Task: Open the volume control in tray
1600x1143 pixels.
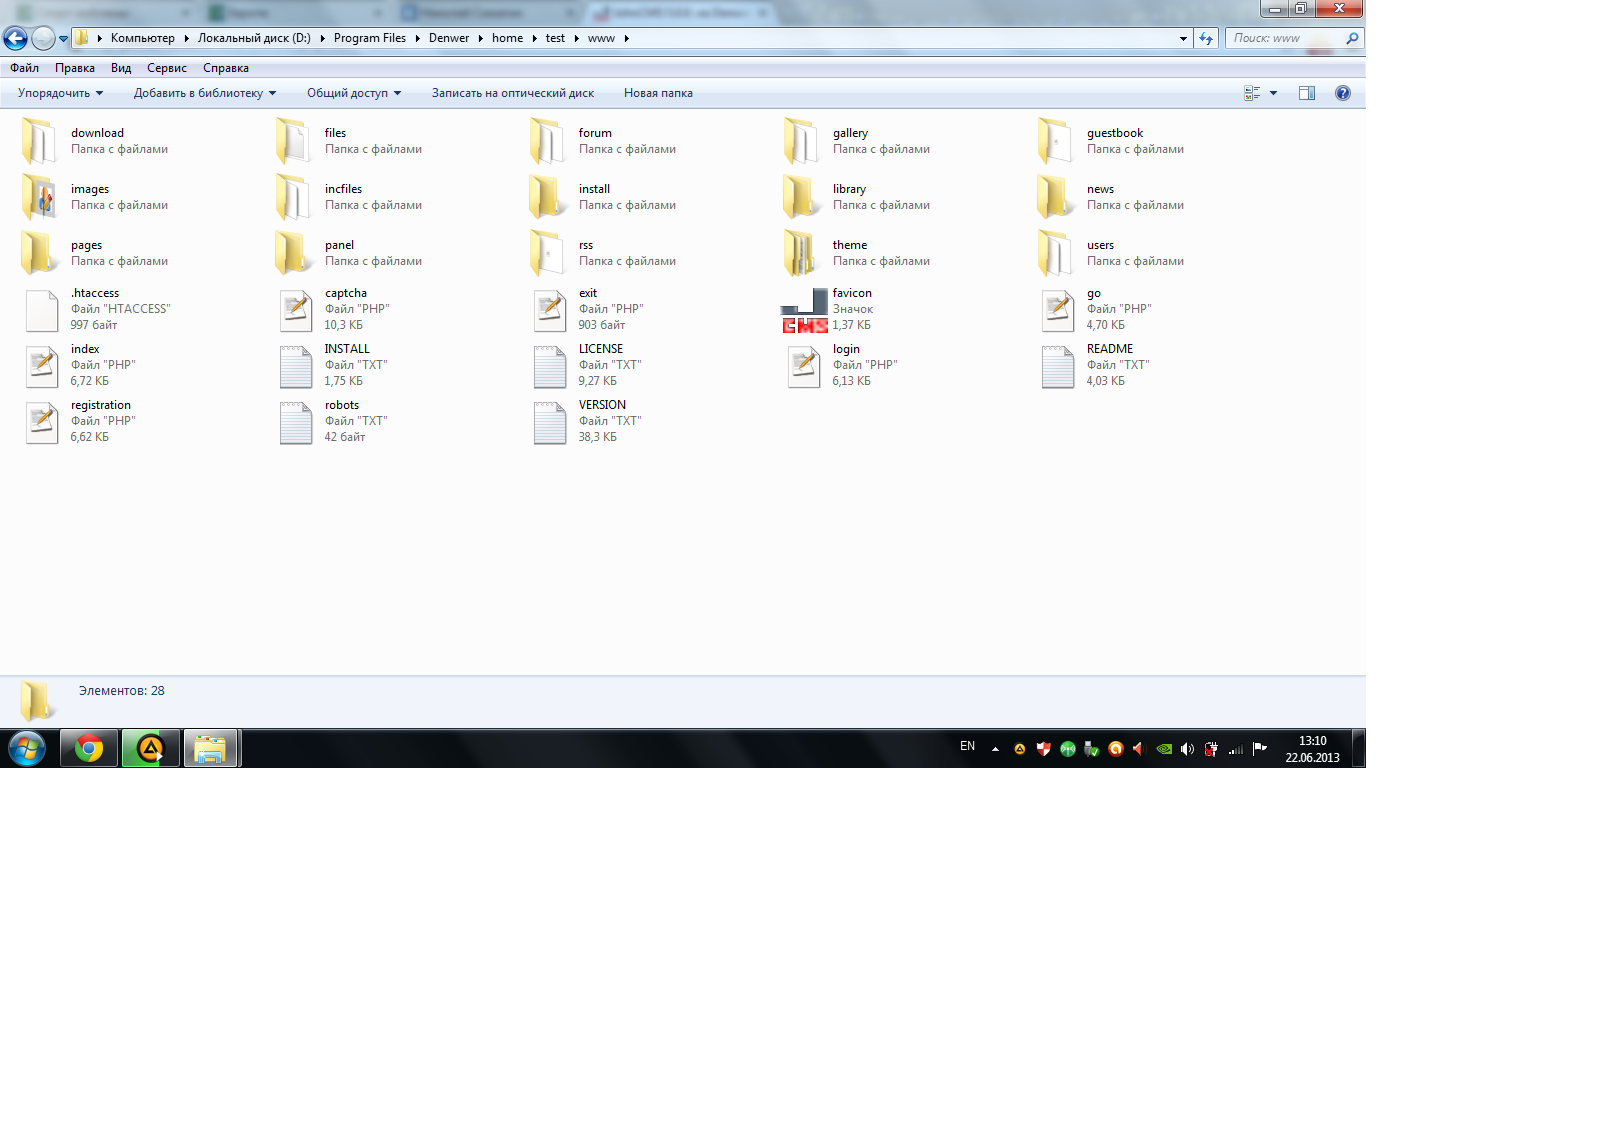Action: coord(1187,749)
